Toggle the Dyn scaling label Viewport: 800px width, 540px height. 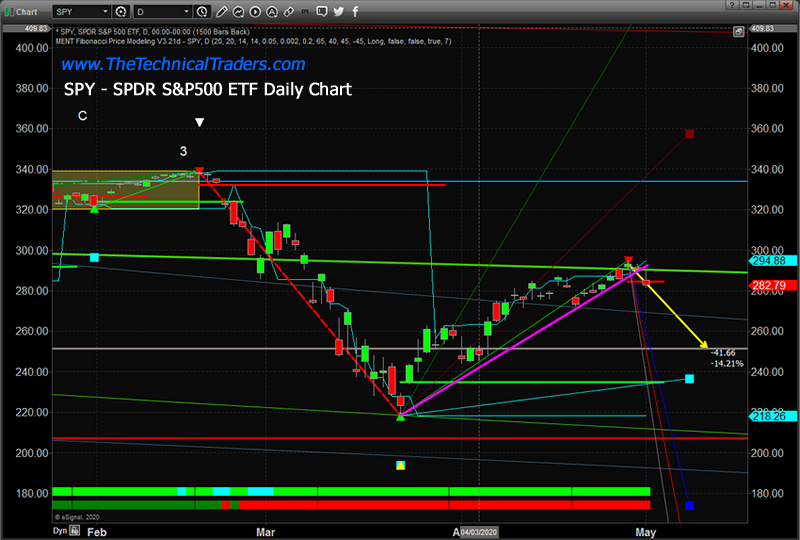point(60,531)
